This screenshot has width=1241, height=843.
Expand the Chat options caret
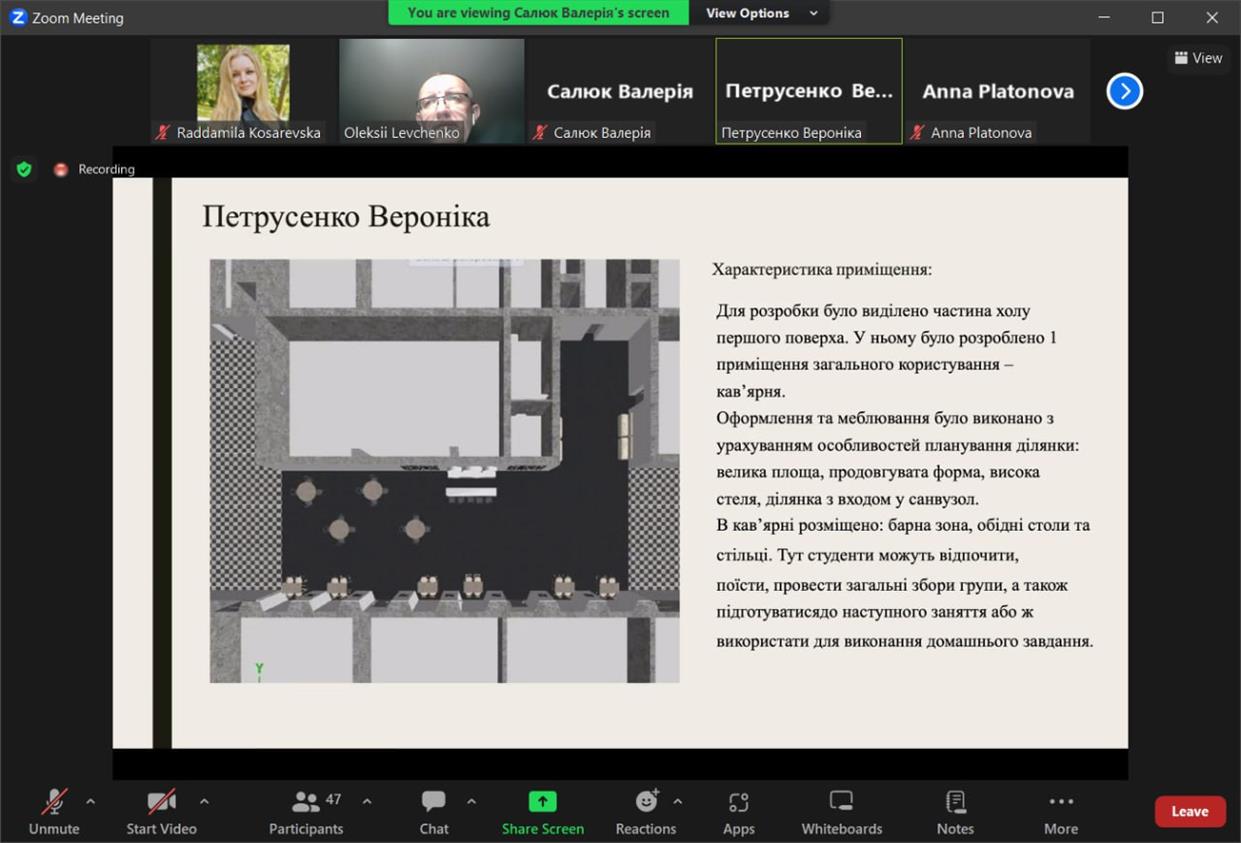coord(471,801)
